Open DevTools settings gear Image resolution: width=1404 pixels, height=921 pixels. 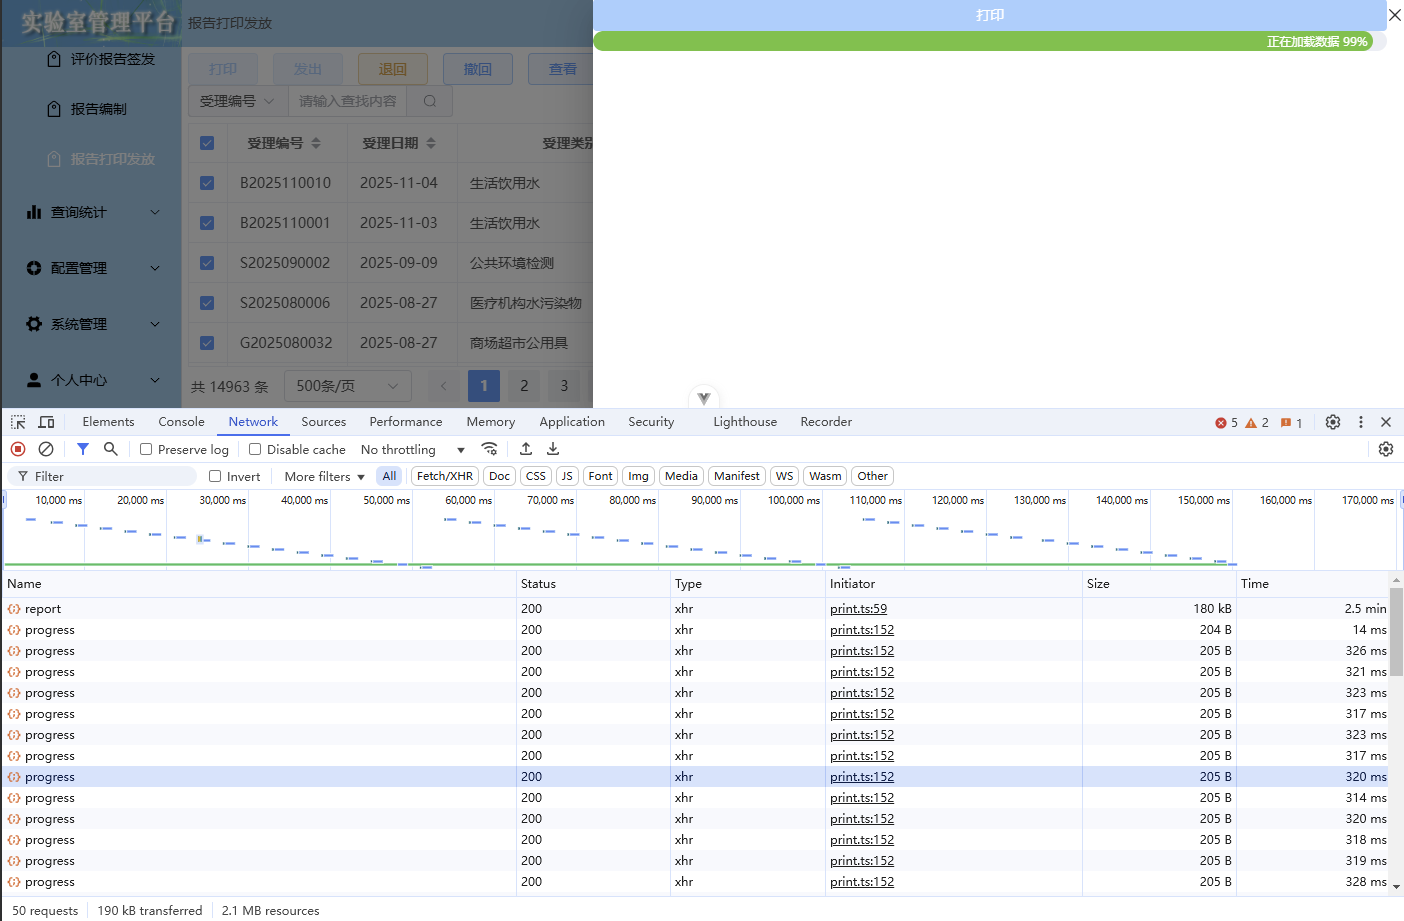1333,422
